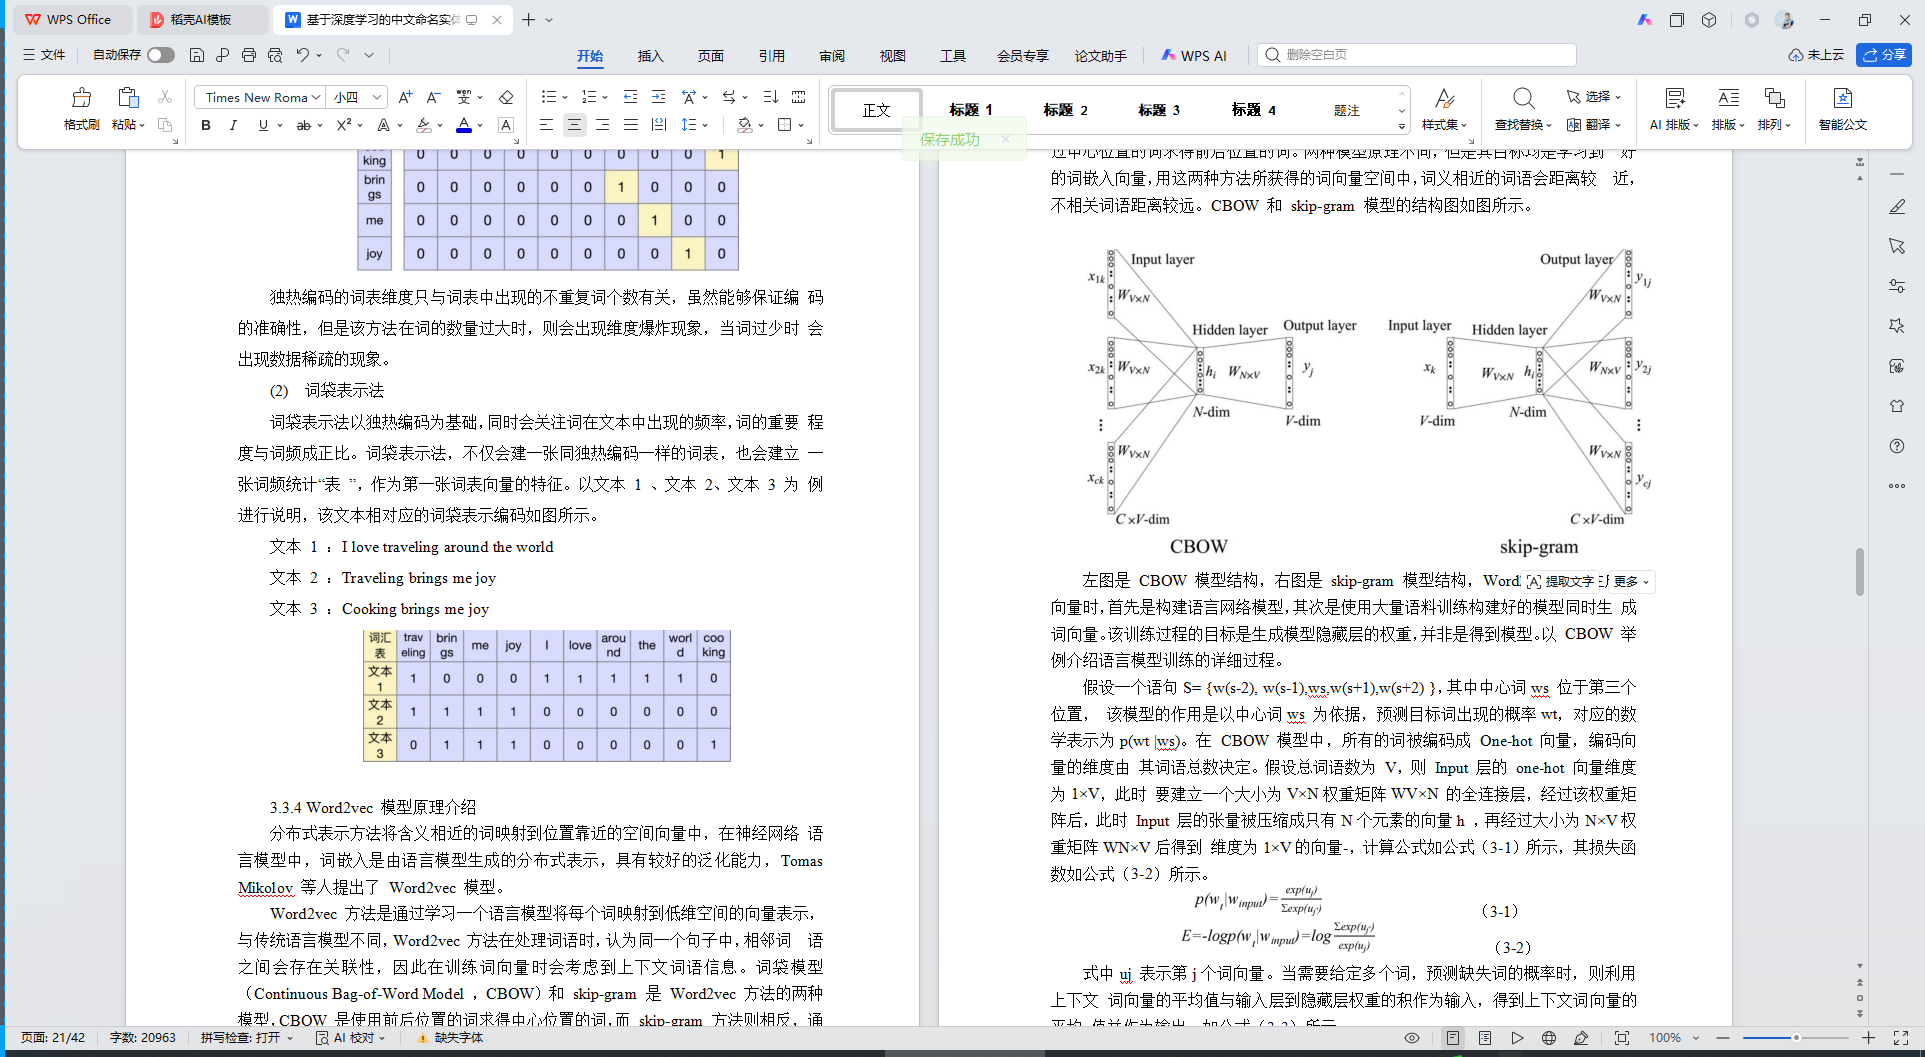1925x1057 pixels.
Task: Open the 插入 ribbon tab
Action: [x=650, y=56]
